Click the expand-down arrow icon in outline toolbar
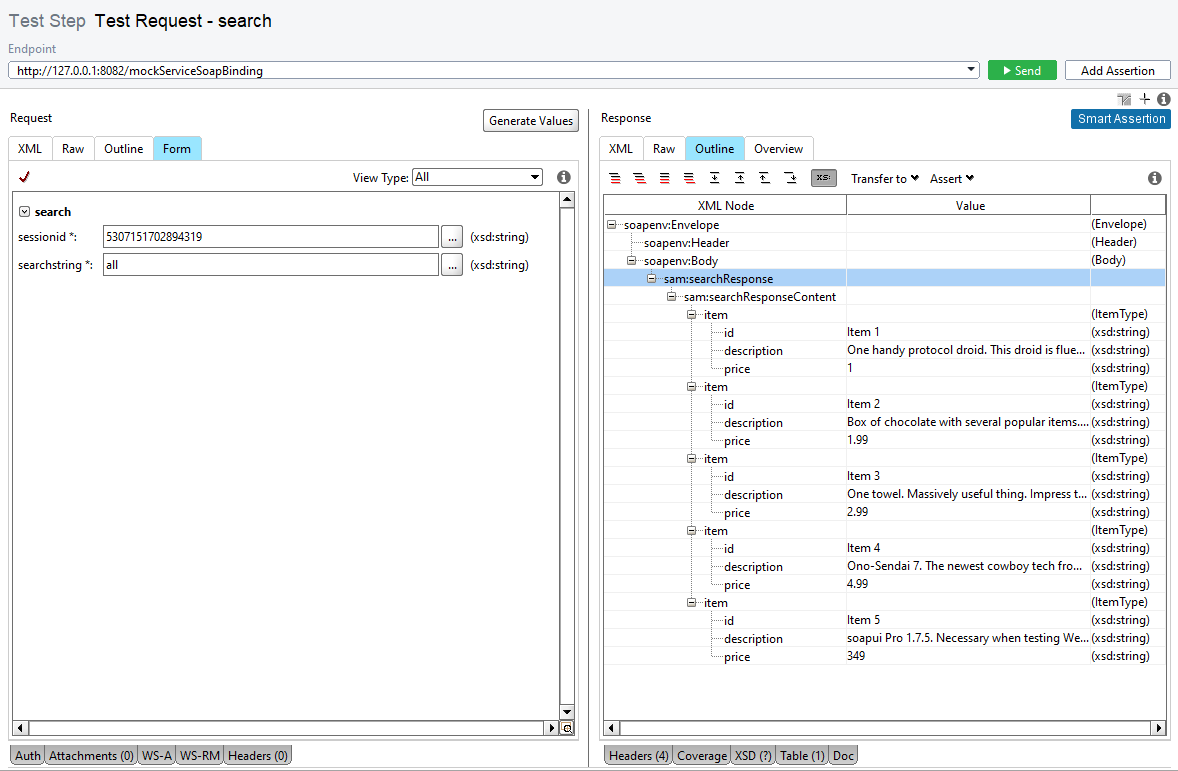This screenshot has height=771, width=1178. point(714,178)
